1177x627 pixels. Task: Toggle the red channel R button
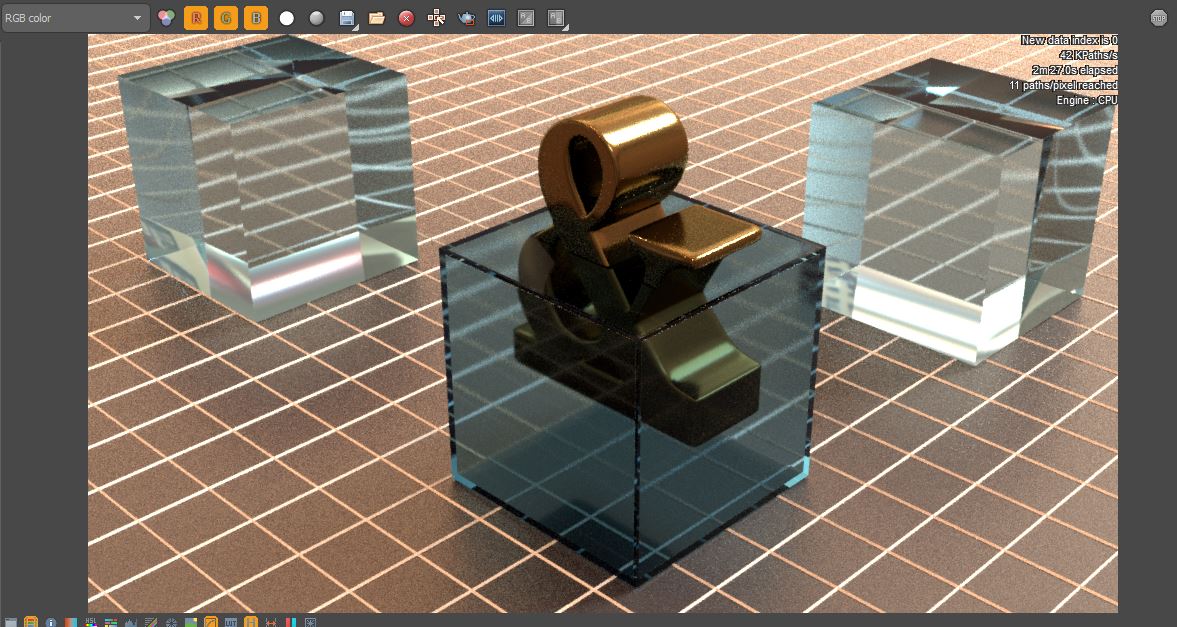point(196,18)
